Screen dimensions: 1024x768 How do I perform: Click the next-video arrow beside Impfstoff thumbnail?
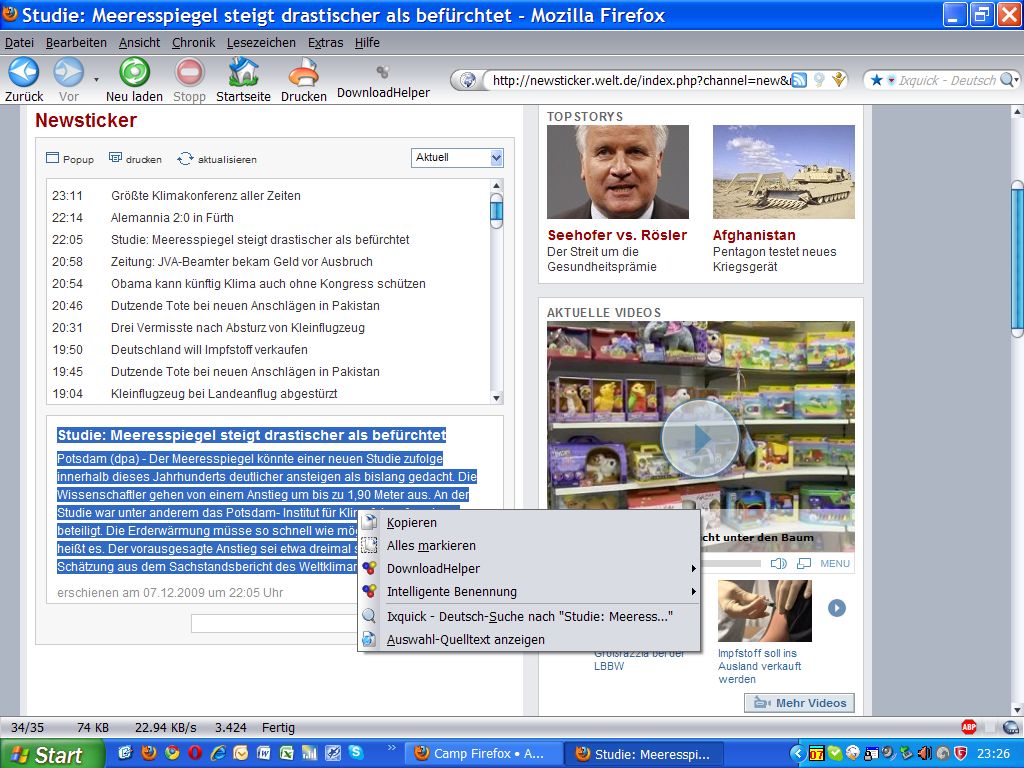(x=837, y=608)
